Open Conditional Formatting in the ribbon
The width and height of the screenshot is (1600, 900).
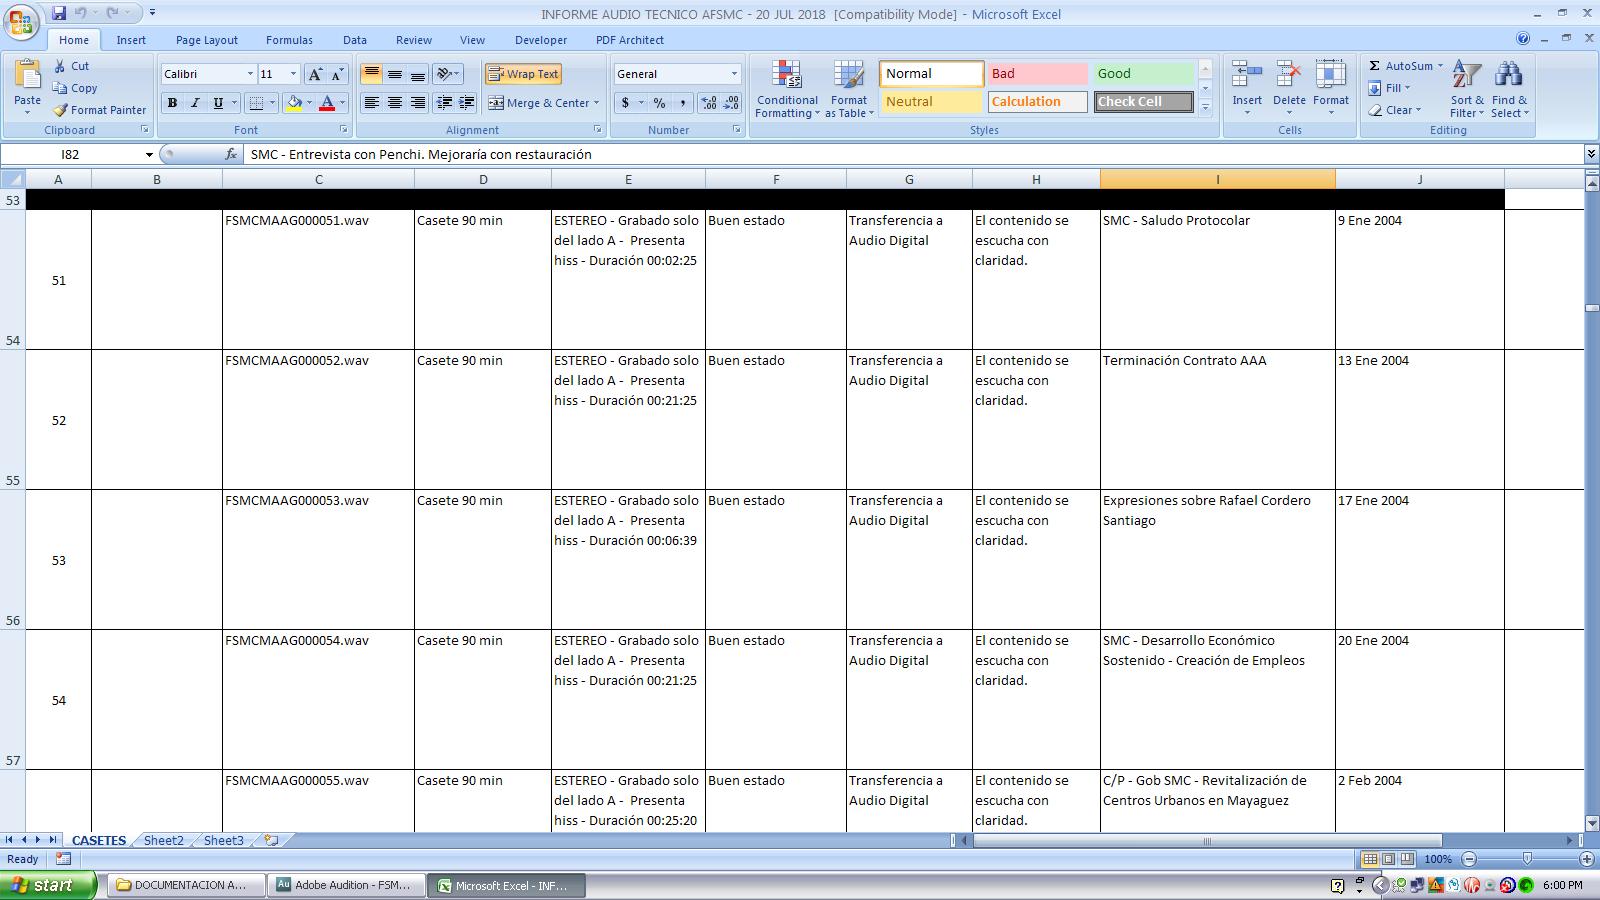tap(787, 77)
